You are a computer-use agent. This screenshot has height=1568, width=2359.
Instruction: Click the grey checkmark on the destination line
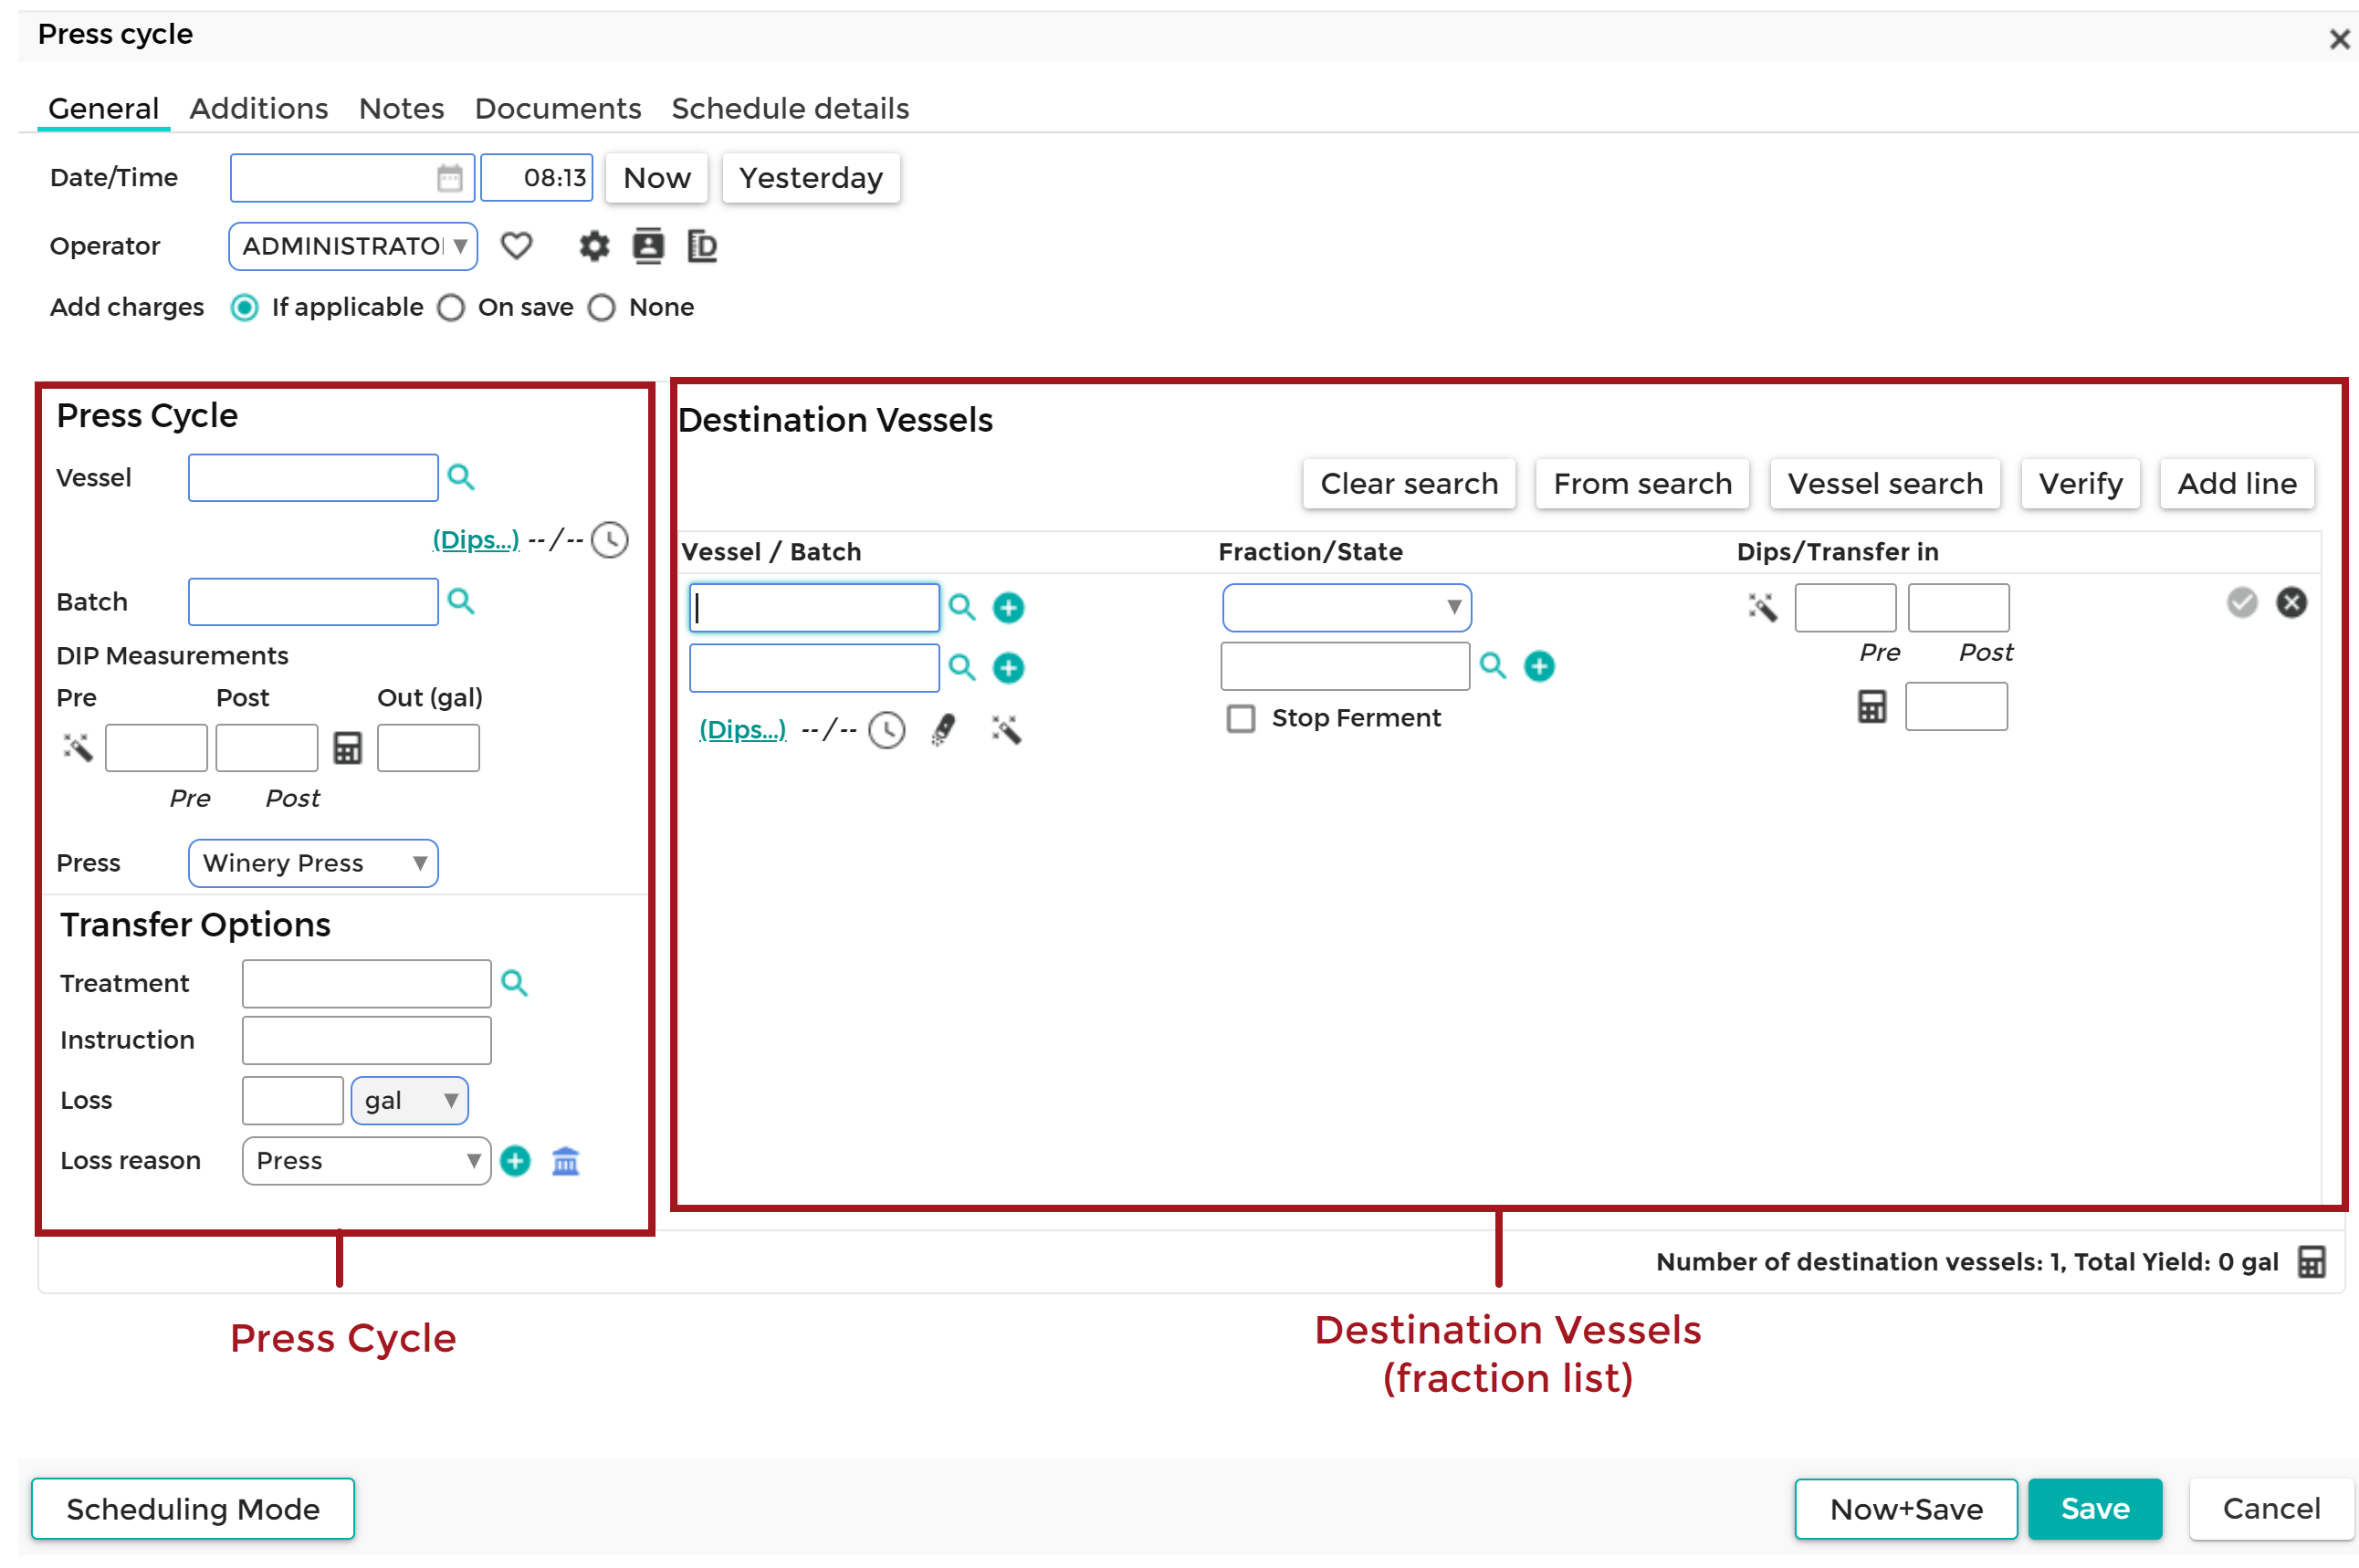[x=2242, y=602]
